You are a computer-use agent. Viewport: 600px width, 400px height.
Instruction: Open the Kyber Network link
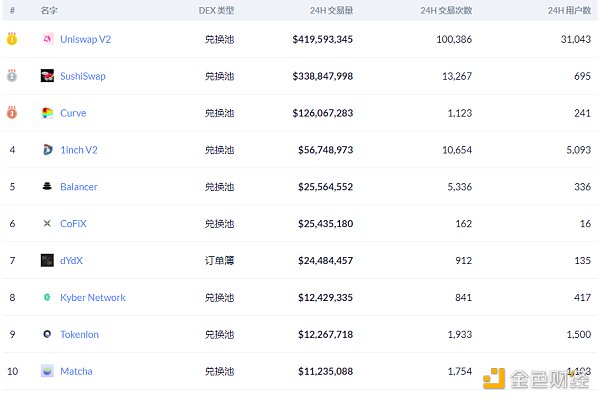click(93, 298)
